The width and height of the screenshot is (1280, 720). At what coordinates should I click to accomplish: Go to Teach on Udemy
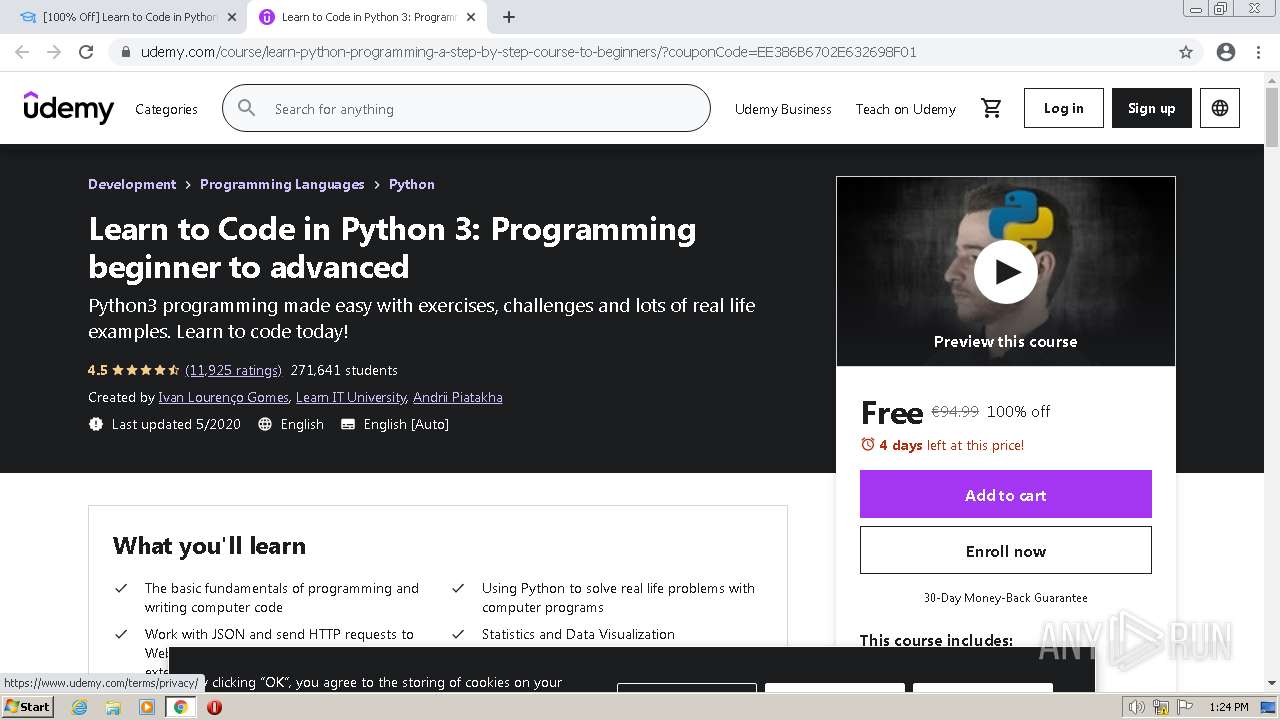[x=905, y=109]
